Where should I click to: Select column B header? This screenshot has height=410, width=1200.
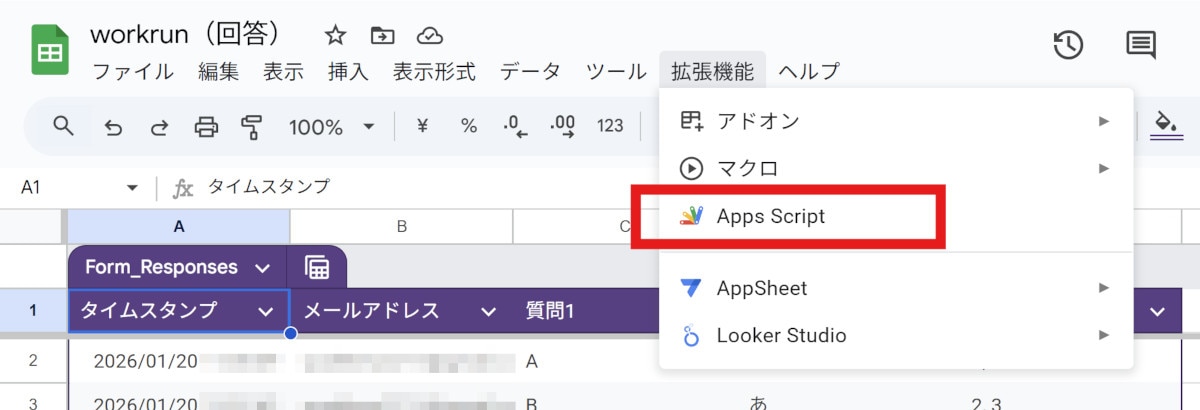click(401, 227)
